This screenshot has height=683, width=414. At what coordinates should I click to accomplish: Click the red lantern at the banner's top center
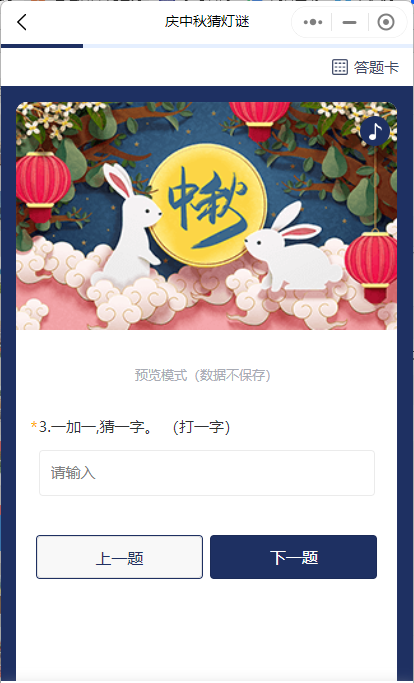point(259,121)
